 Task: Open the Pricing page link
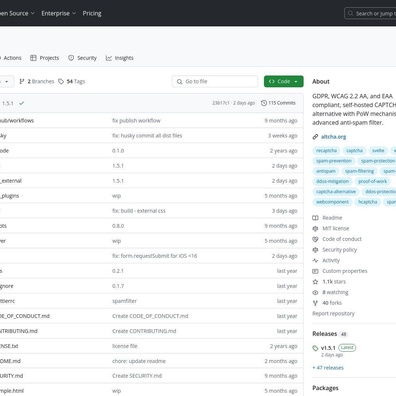pos(92,13)
